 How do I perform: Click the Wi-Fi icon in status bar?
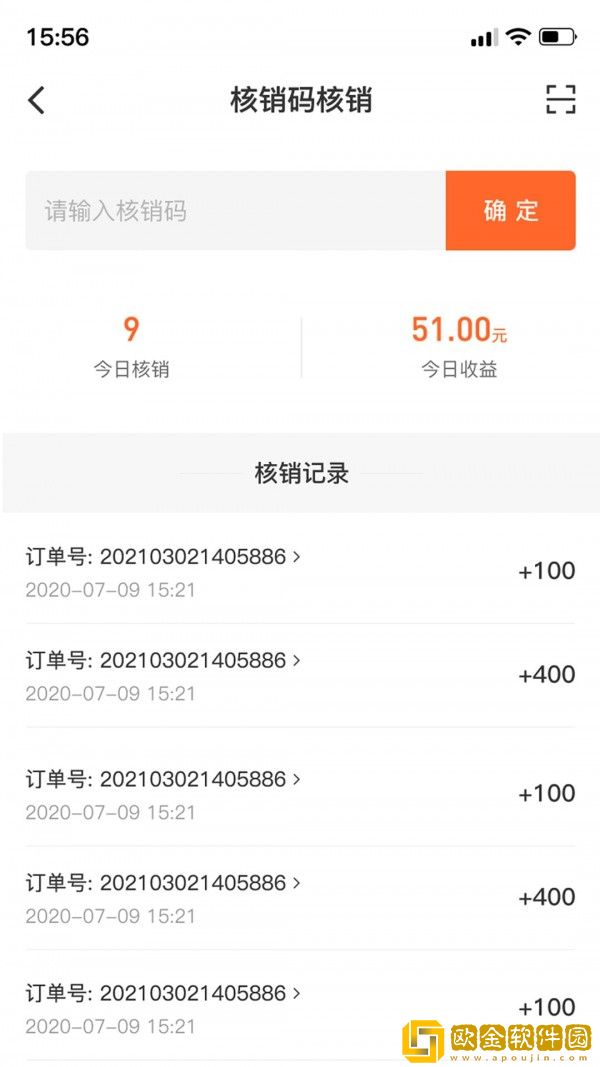click(x=516, y=36)
